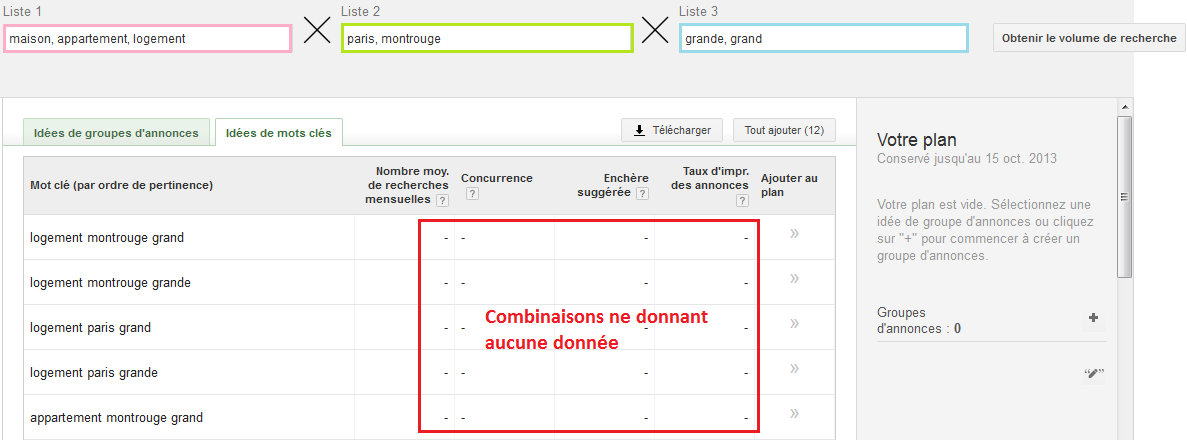This screenshot has height=440, width=1187.
Task: Click the add arrows for appartement montrouge grand
Action: (x=794, y=413)
